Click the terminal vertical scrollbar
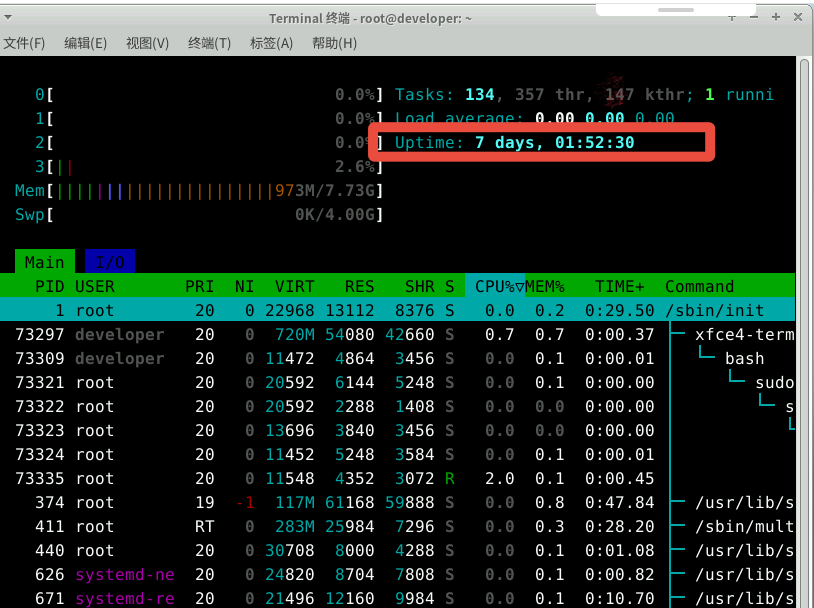 (x=805, y=330)
